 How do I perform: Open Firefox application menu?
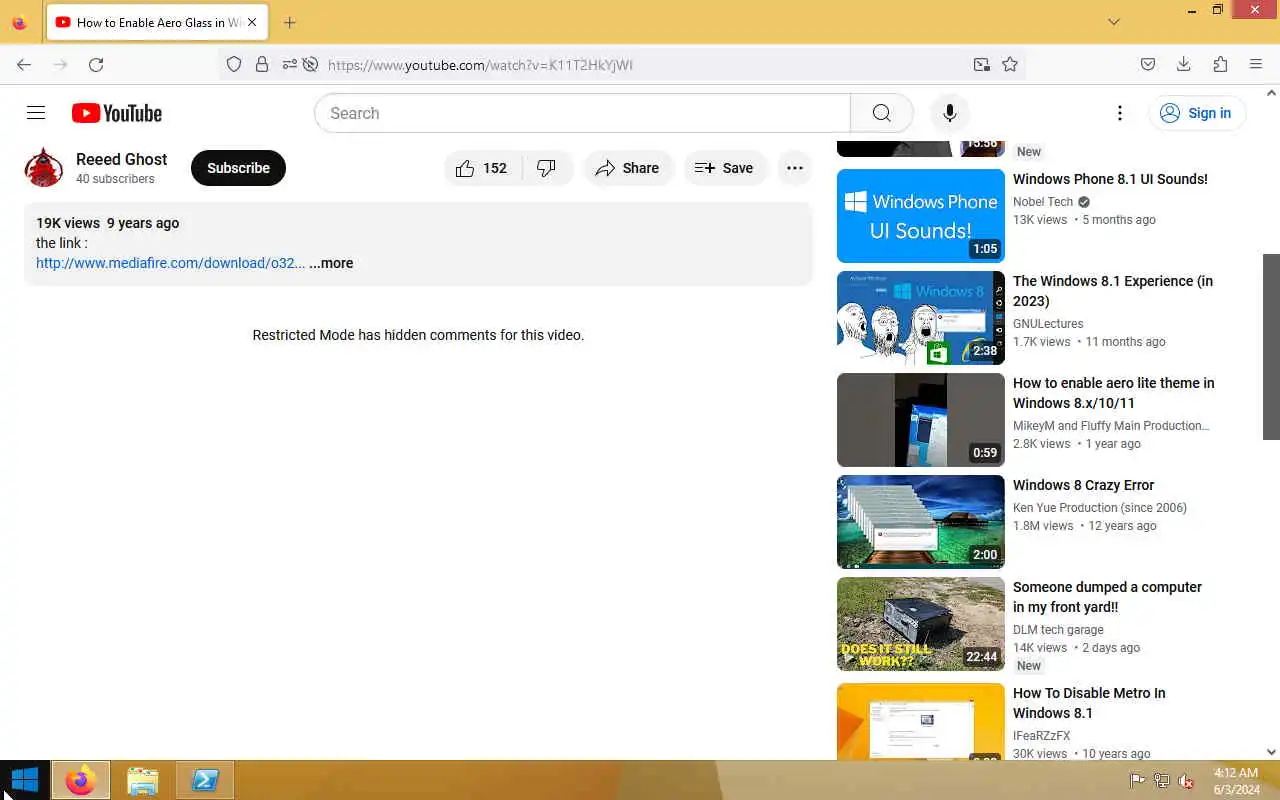[x=1256, y=64]
